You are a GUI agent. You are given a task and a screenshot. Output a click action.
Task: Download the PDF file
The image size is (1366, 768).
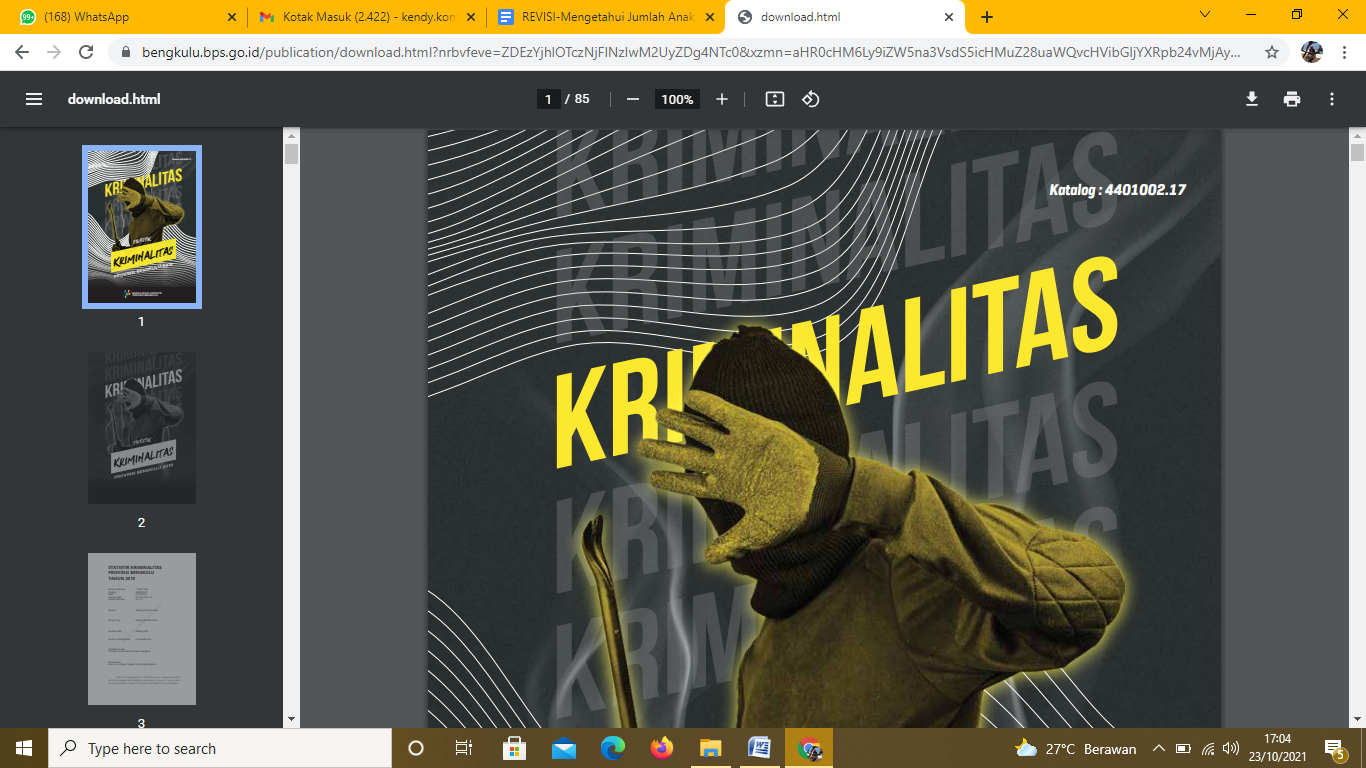[1251, 99]
